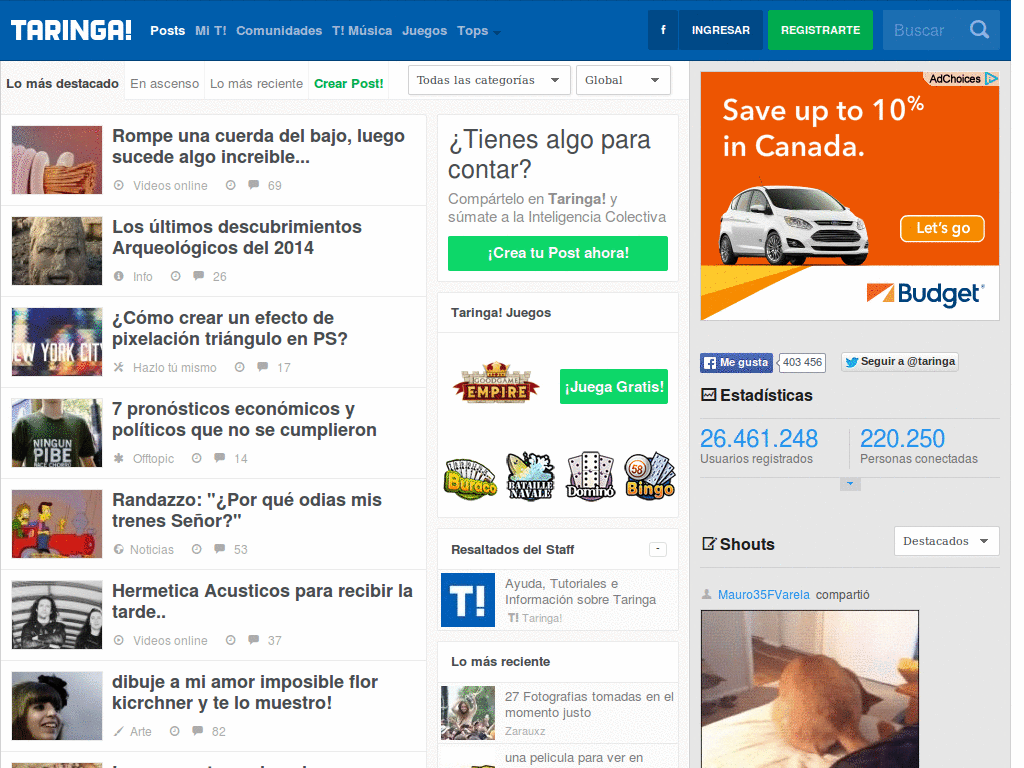The height and width of the screenshot is (768, 1024).
Task: Click the T! Taringa staff logo thumbnail
Action: point(468,600)
